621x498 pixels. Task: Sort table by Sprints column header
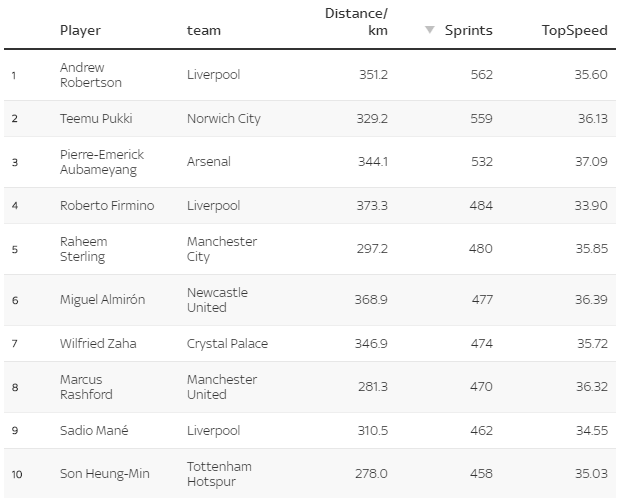pos(468,30)
